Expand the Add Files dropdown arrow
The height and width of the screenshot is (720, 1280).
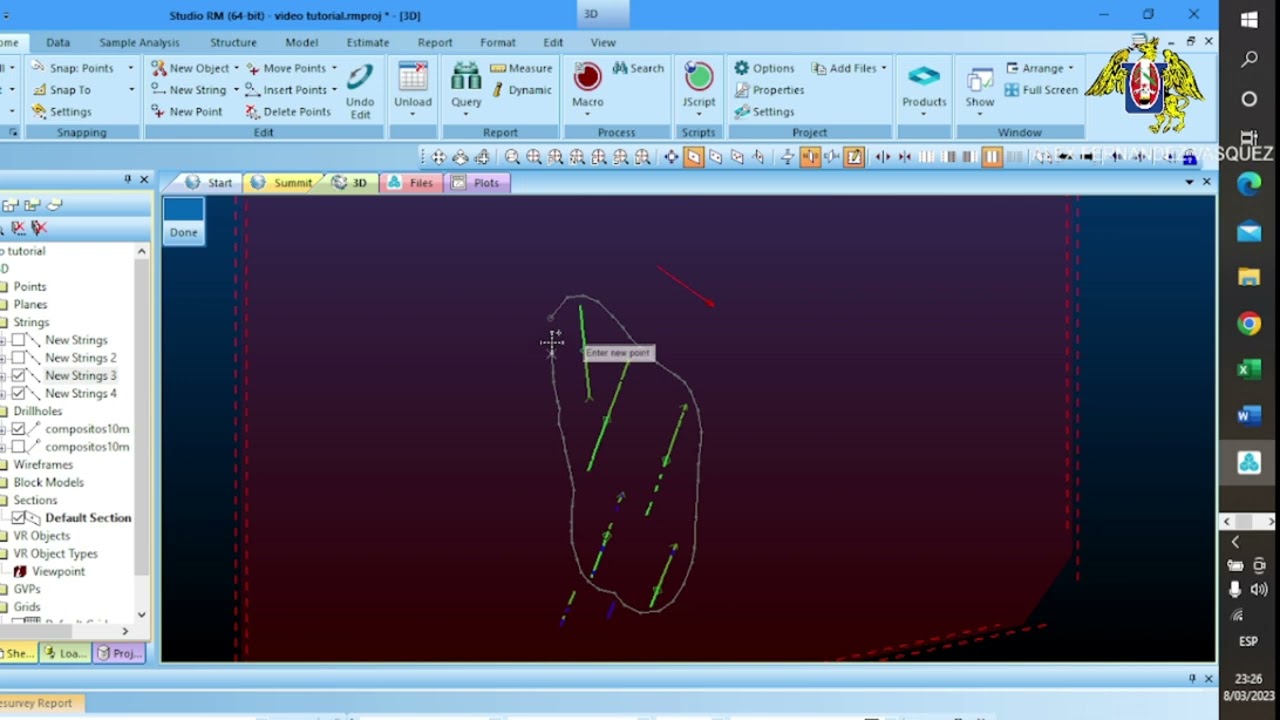[x=884, y=68]
